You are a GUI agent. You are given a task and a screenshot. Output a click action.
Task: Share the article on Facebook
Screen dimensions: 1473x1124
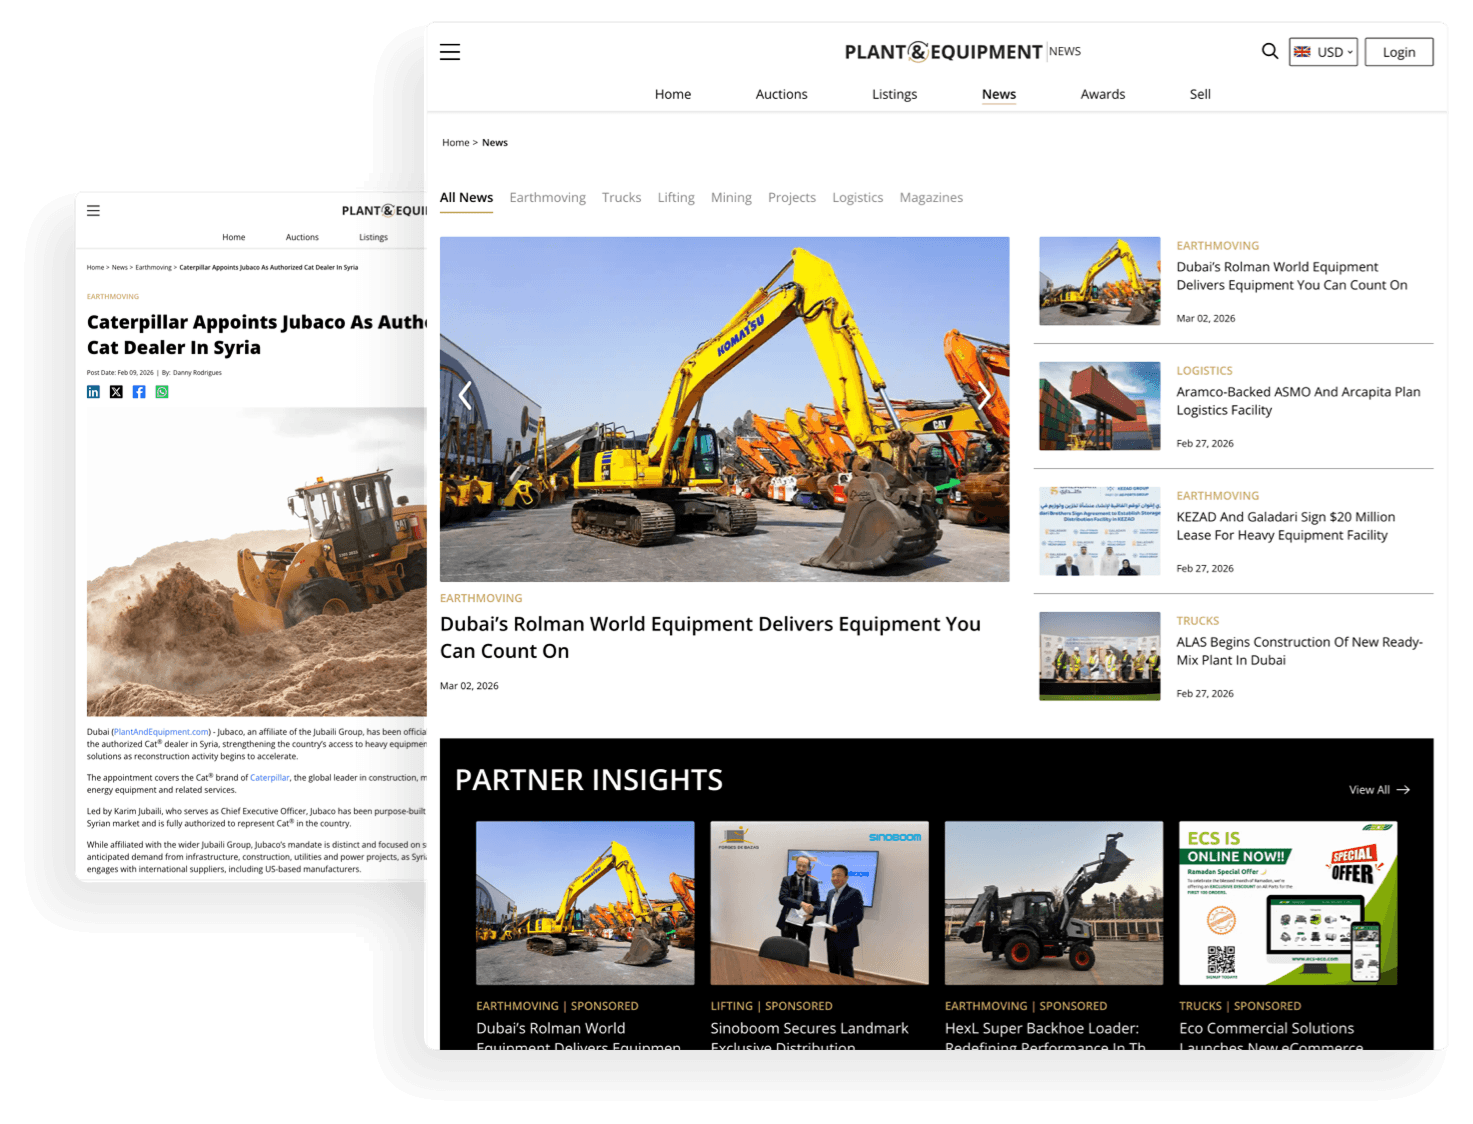139,392
